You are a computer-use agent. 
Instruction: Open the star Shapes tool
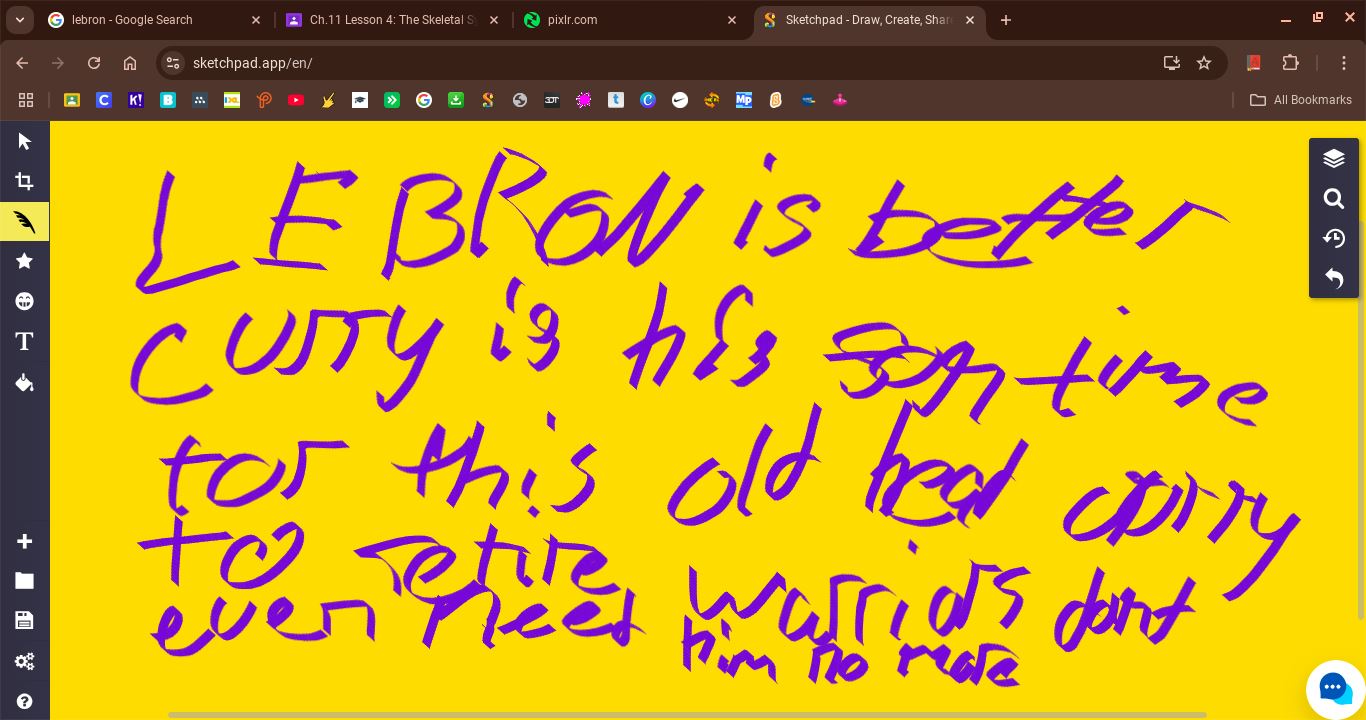pyautogui.click(x=24, y=262)
